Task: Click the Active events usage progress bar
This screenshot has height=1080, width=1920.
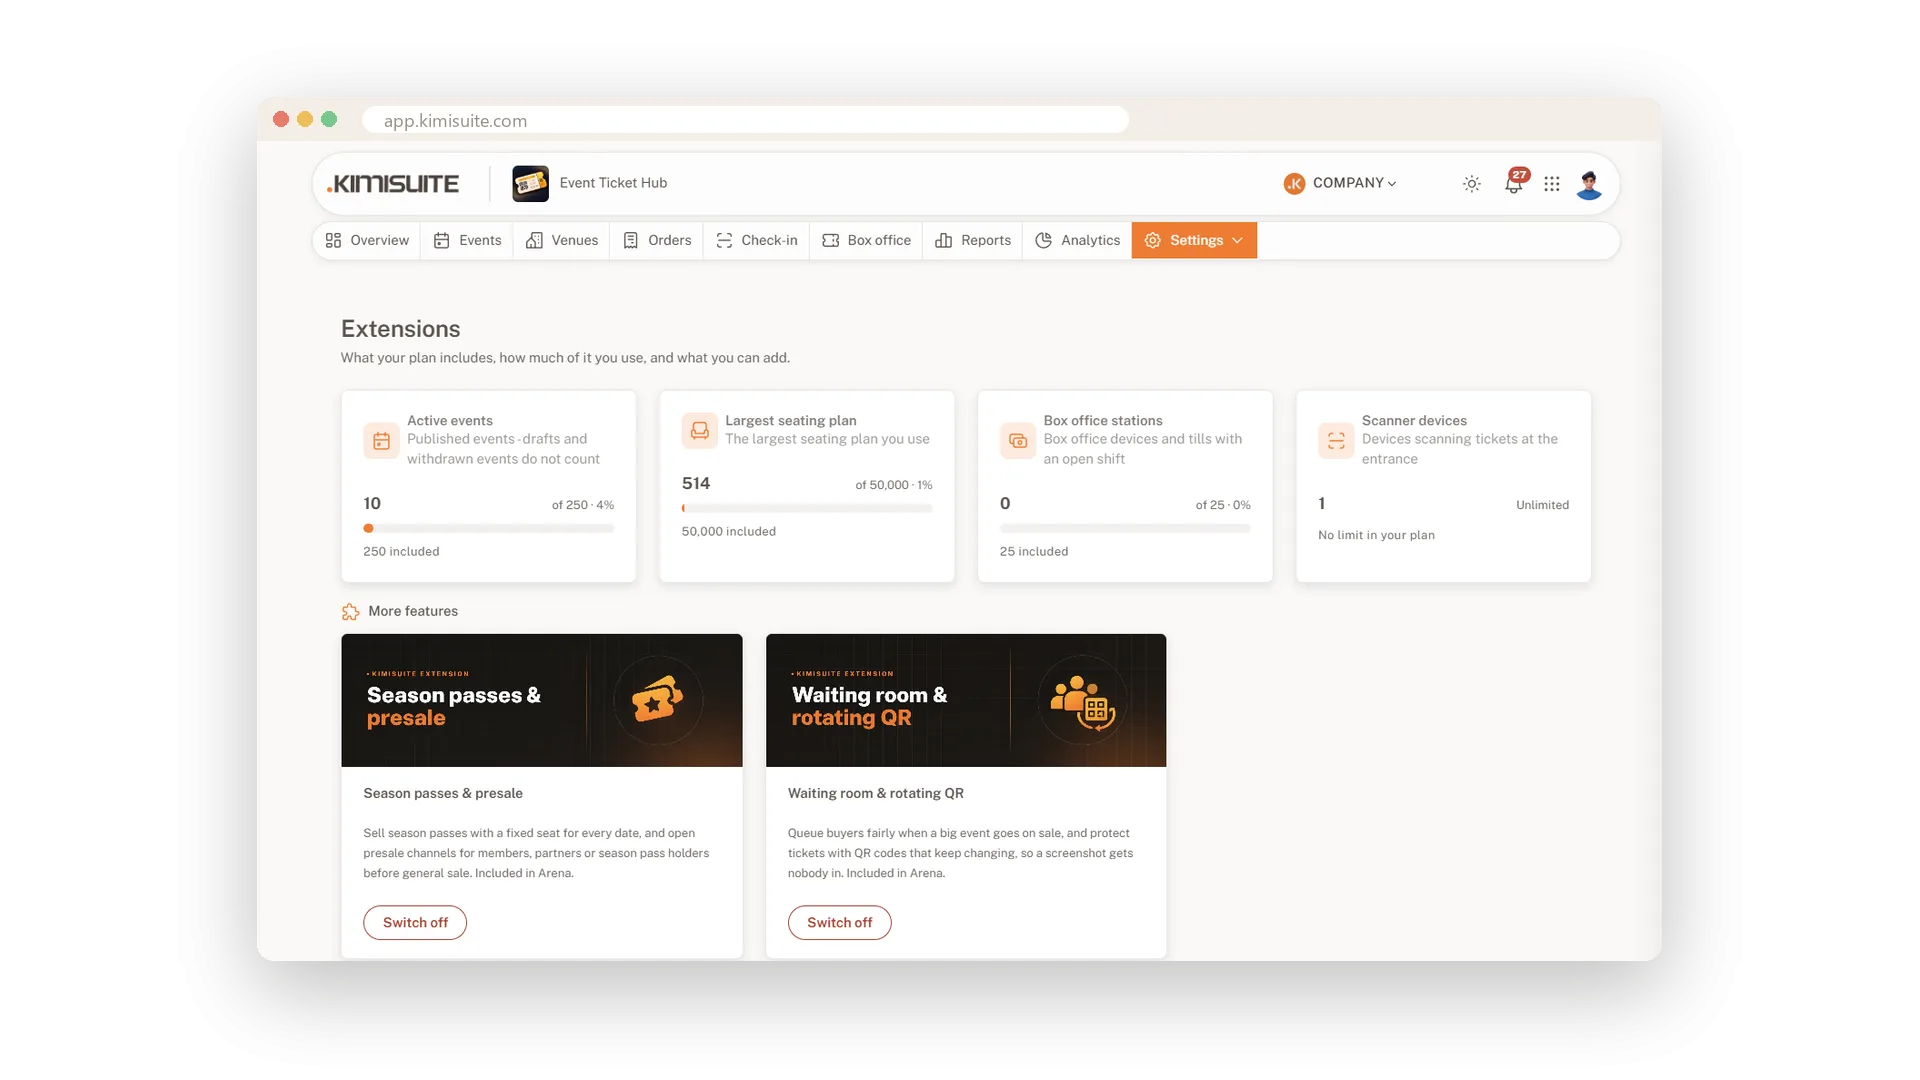Action: (x=488, y=528)
